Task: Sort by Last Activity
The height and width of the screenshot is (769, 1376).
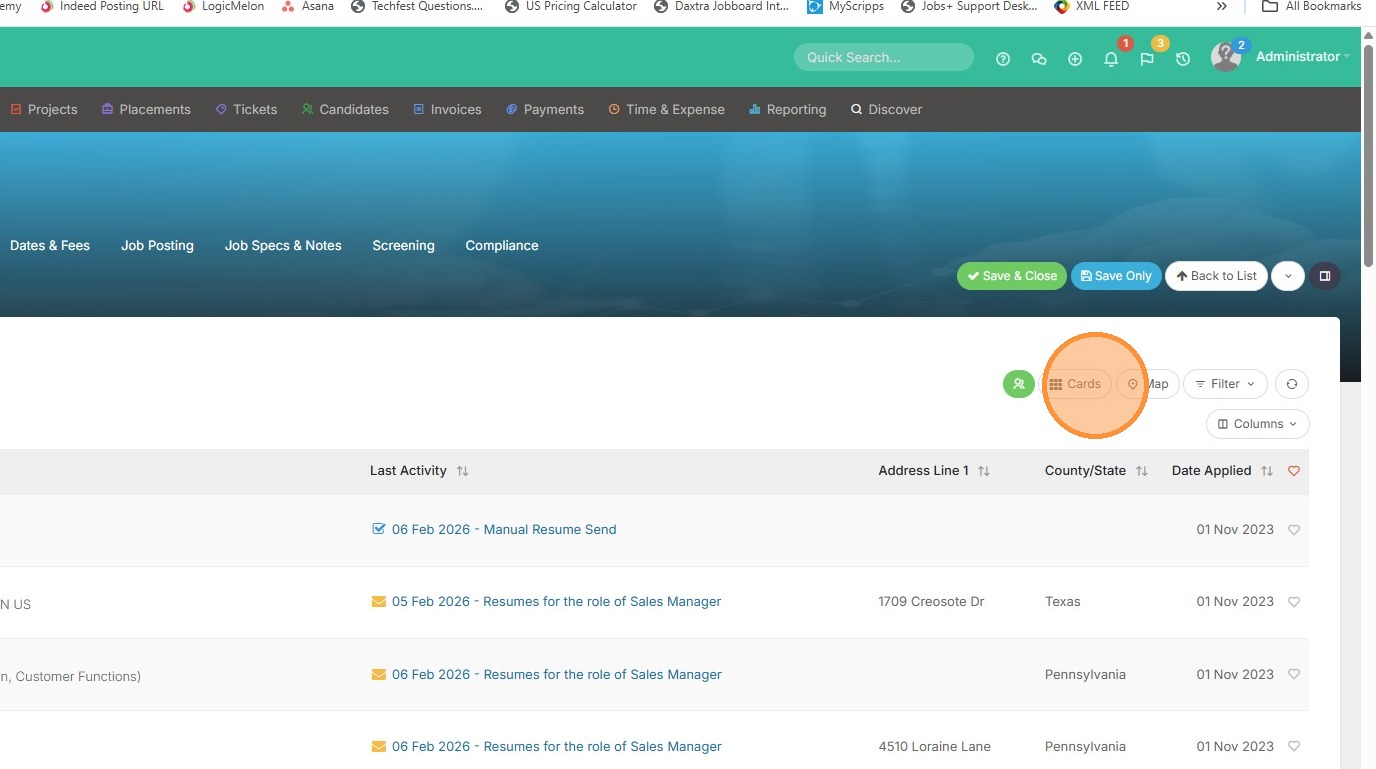Action: (x=462, y=471)
